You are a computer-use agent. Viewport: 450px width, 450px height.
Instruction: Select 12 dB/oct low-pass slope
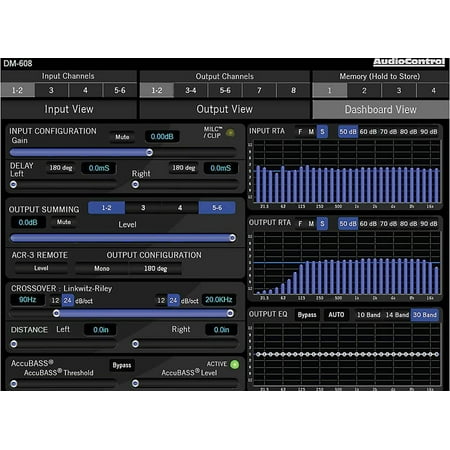tap(161, 300)
